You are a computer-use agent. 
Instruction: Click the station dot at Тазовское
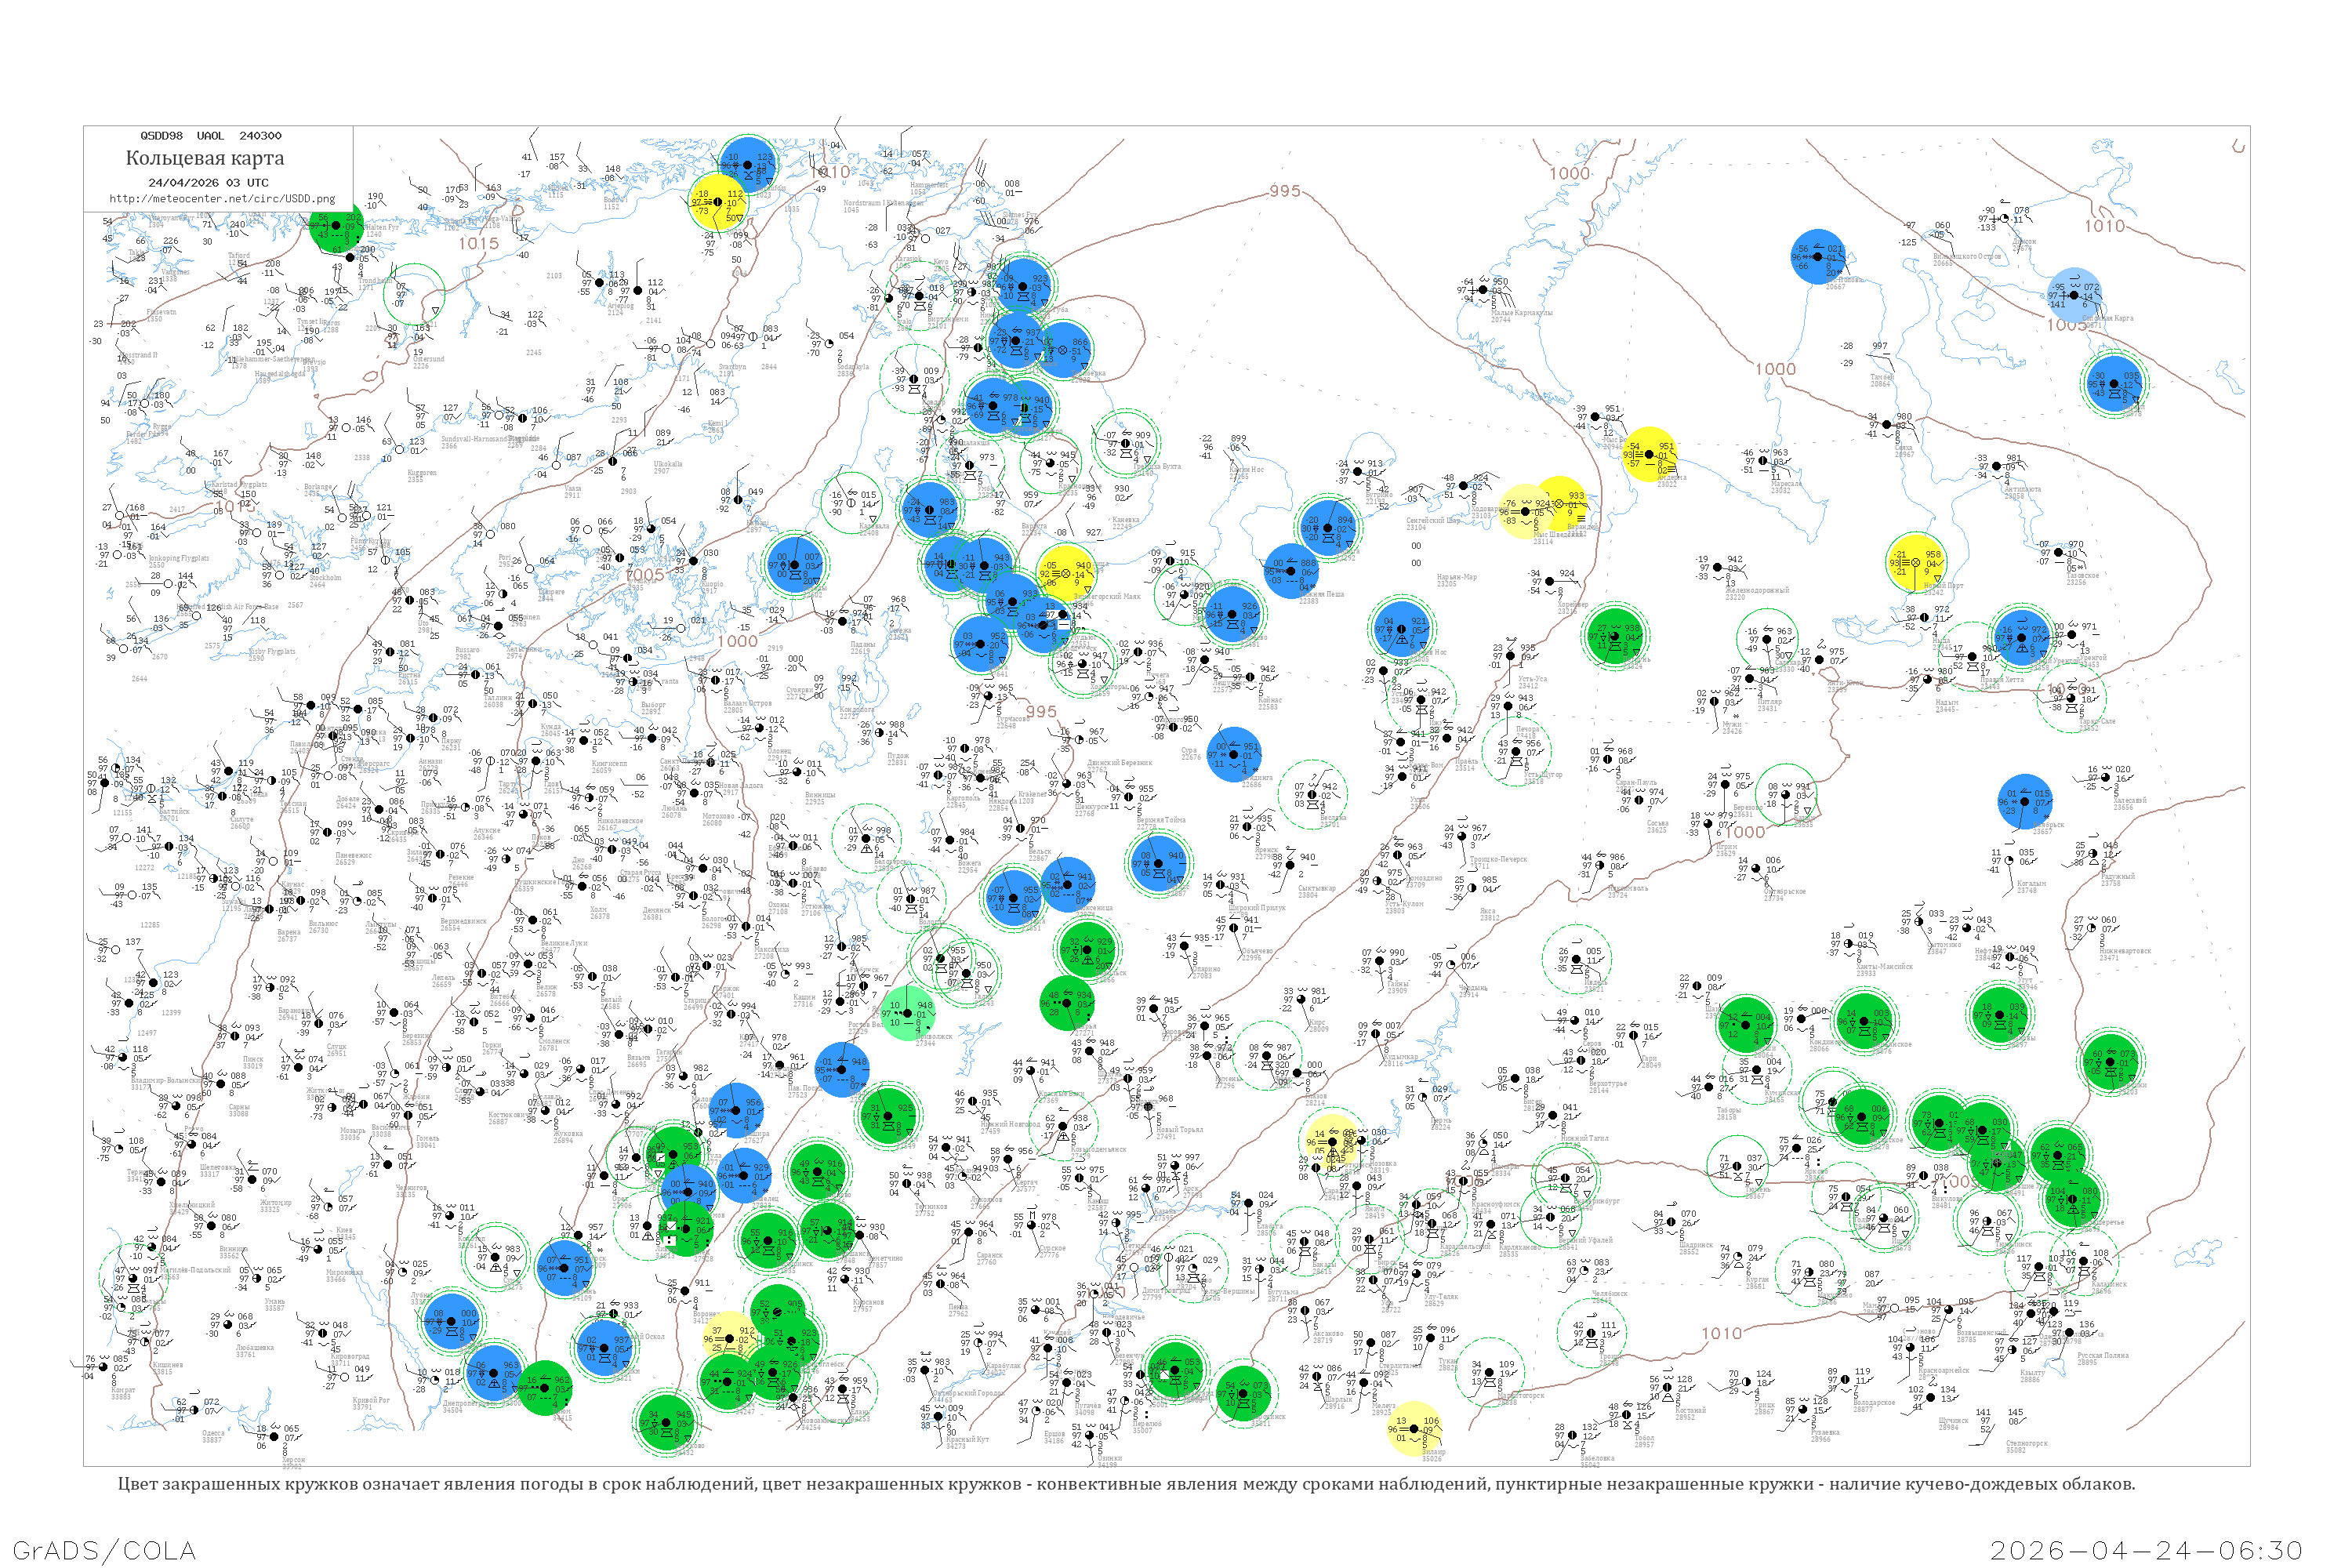pyautogui.click(x=2058, y=553)
